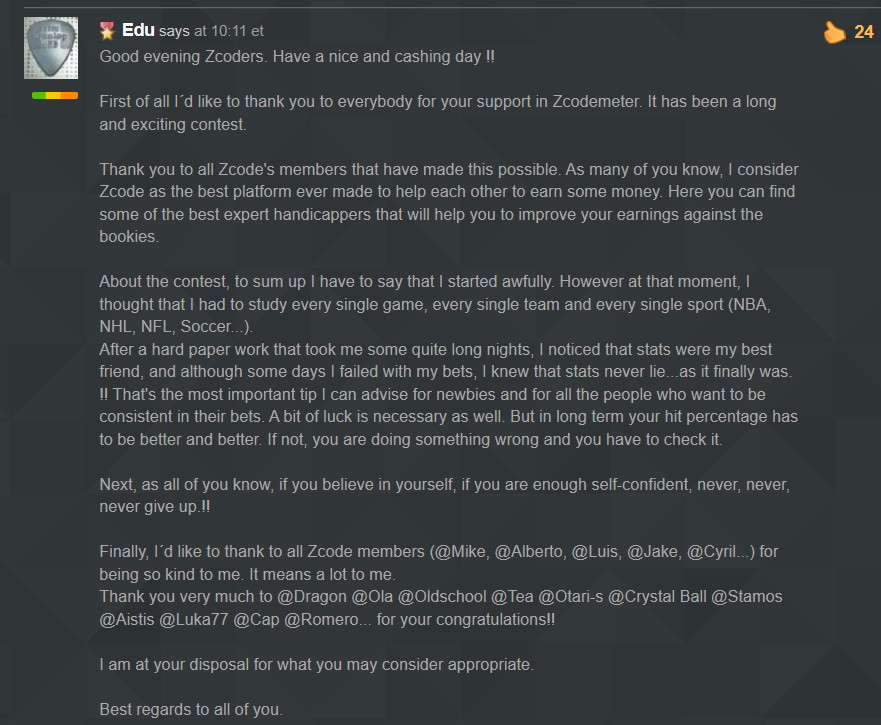This screenshot has height=725, width=881.
Task: Click the @Aistis mention
Action: (x=127, y=619)
